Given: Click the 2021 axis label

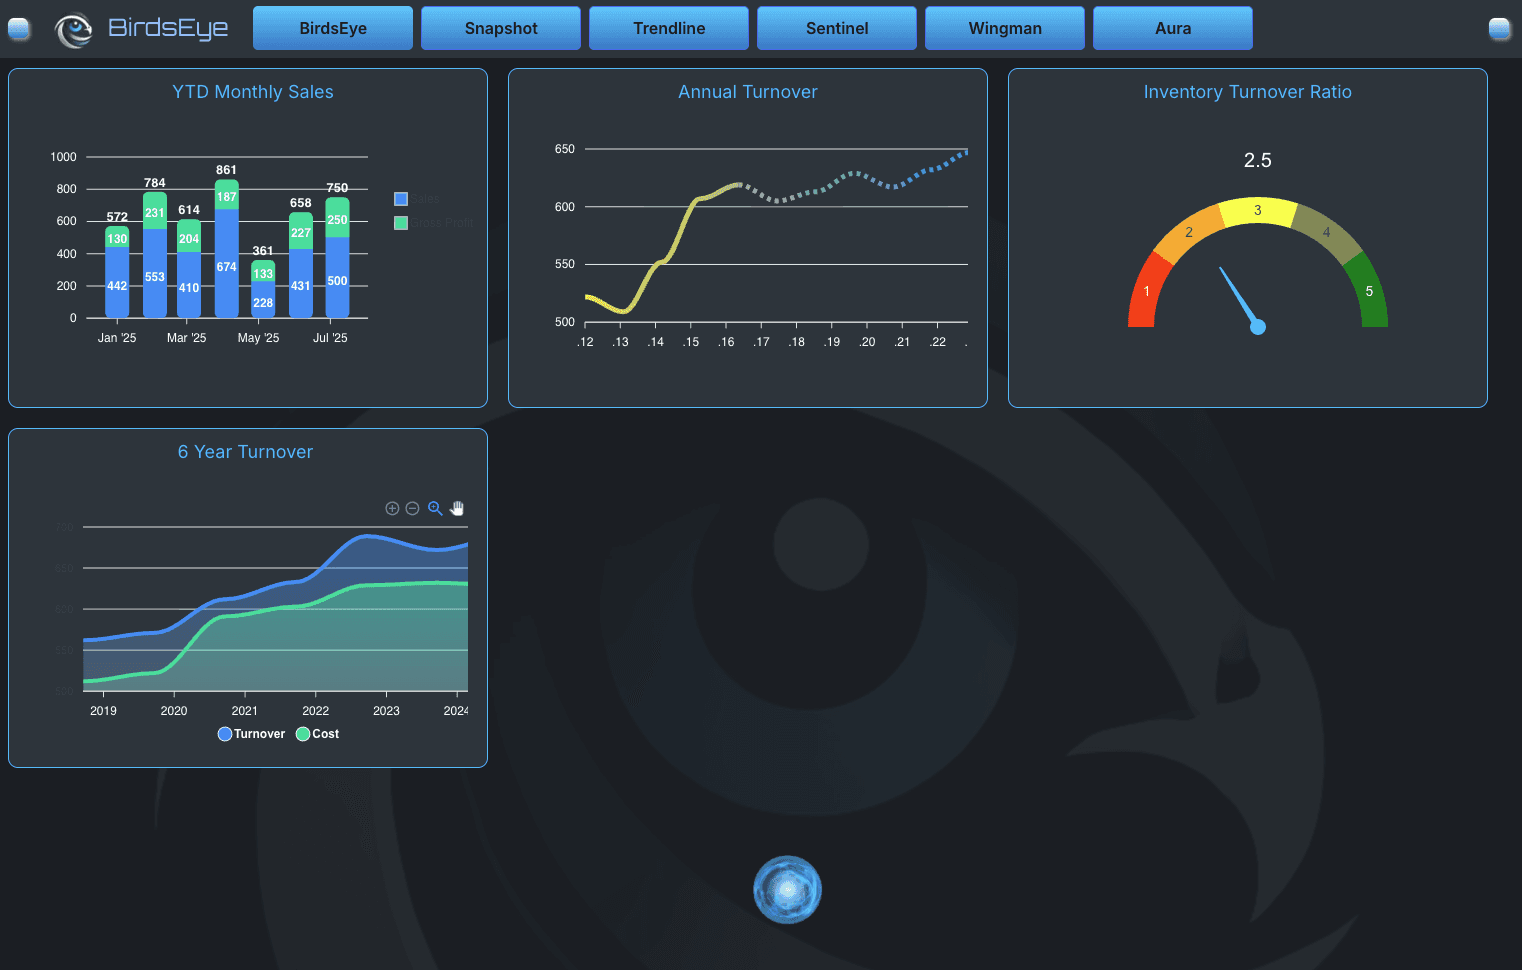Looking at the screenshot, I should [245, 711].
